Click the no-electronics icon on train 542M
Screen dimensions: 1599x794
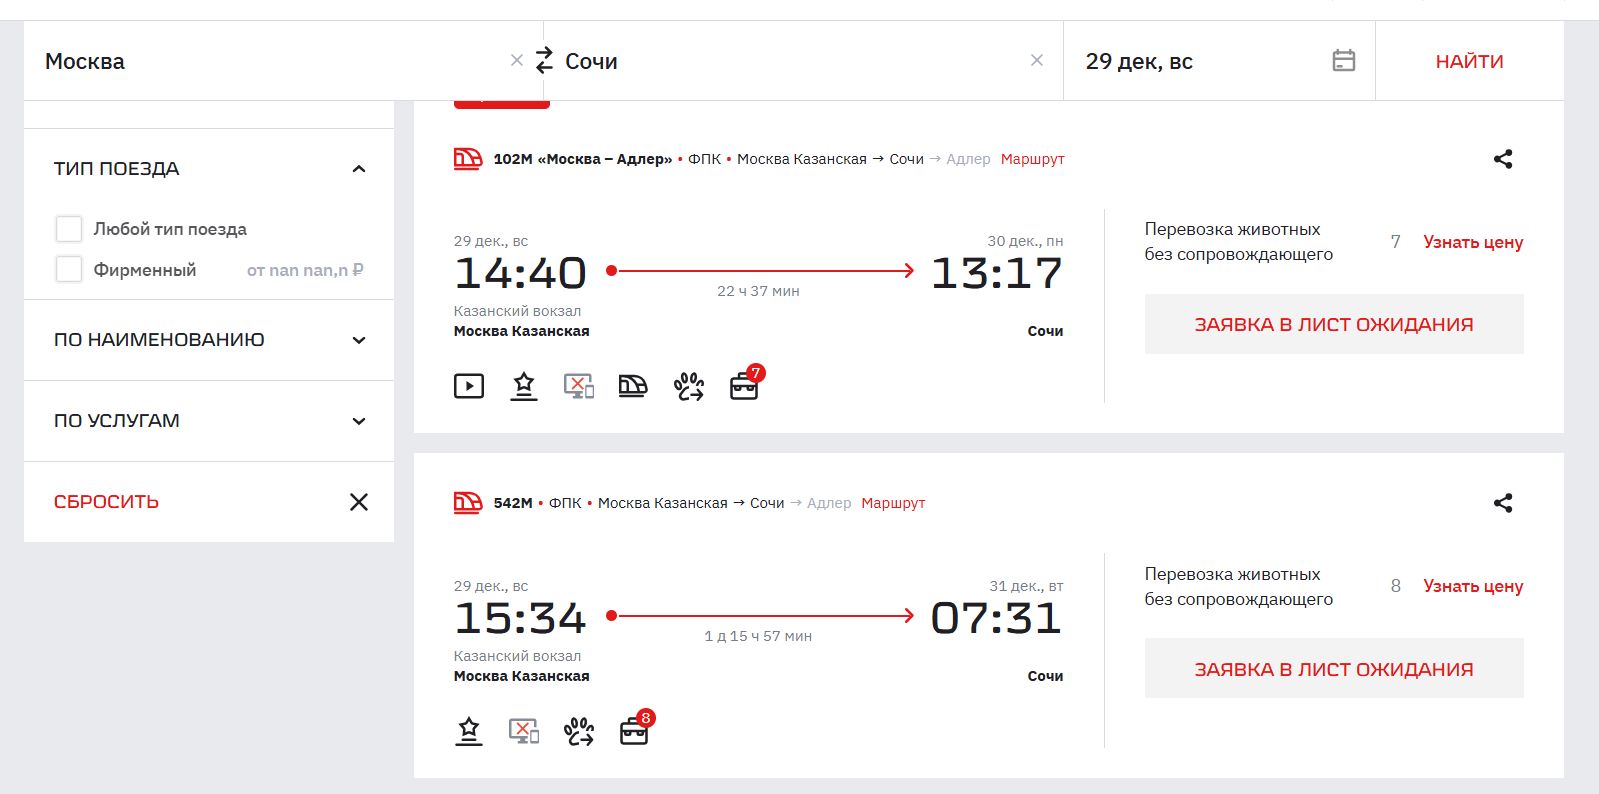524,731
